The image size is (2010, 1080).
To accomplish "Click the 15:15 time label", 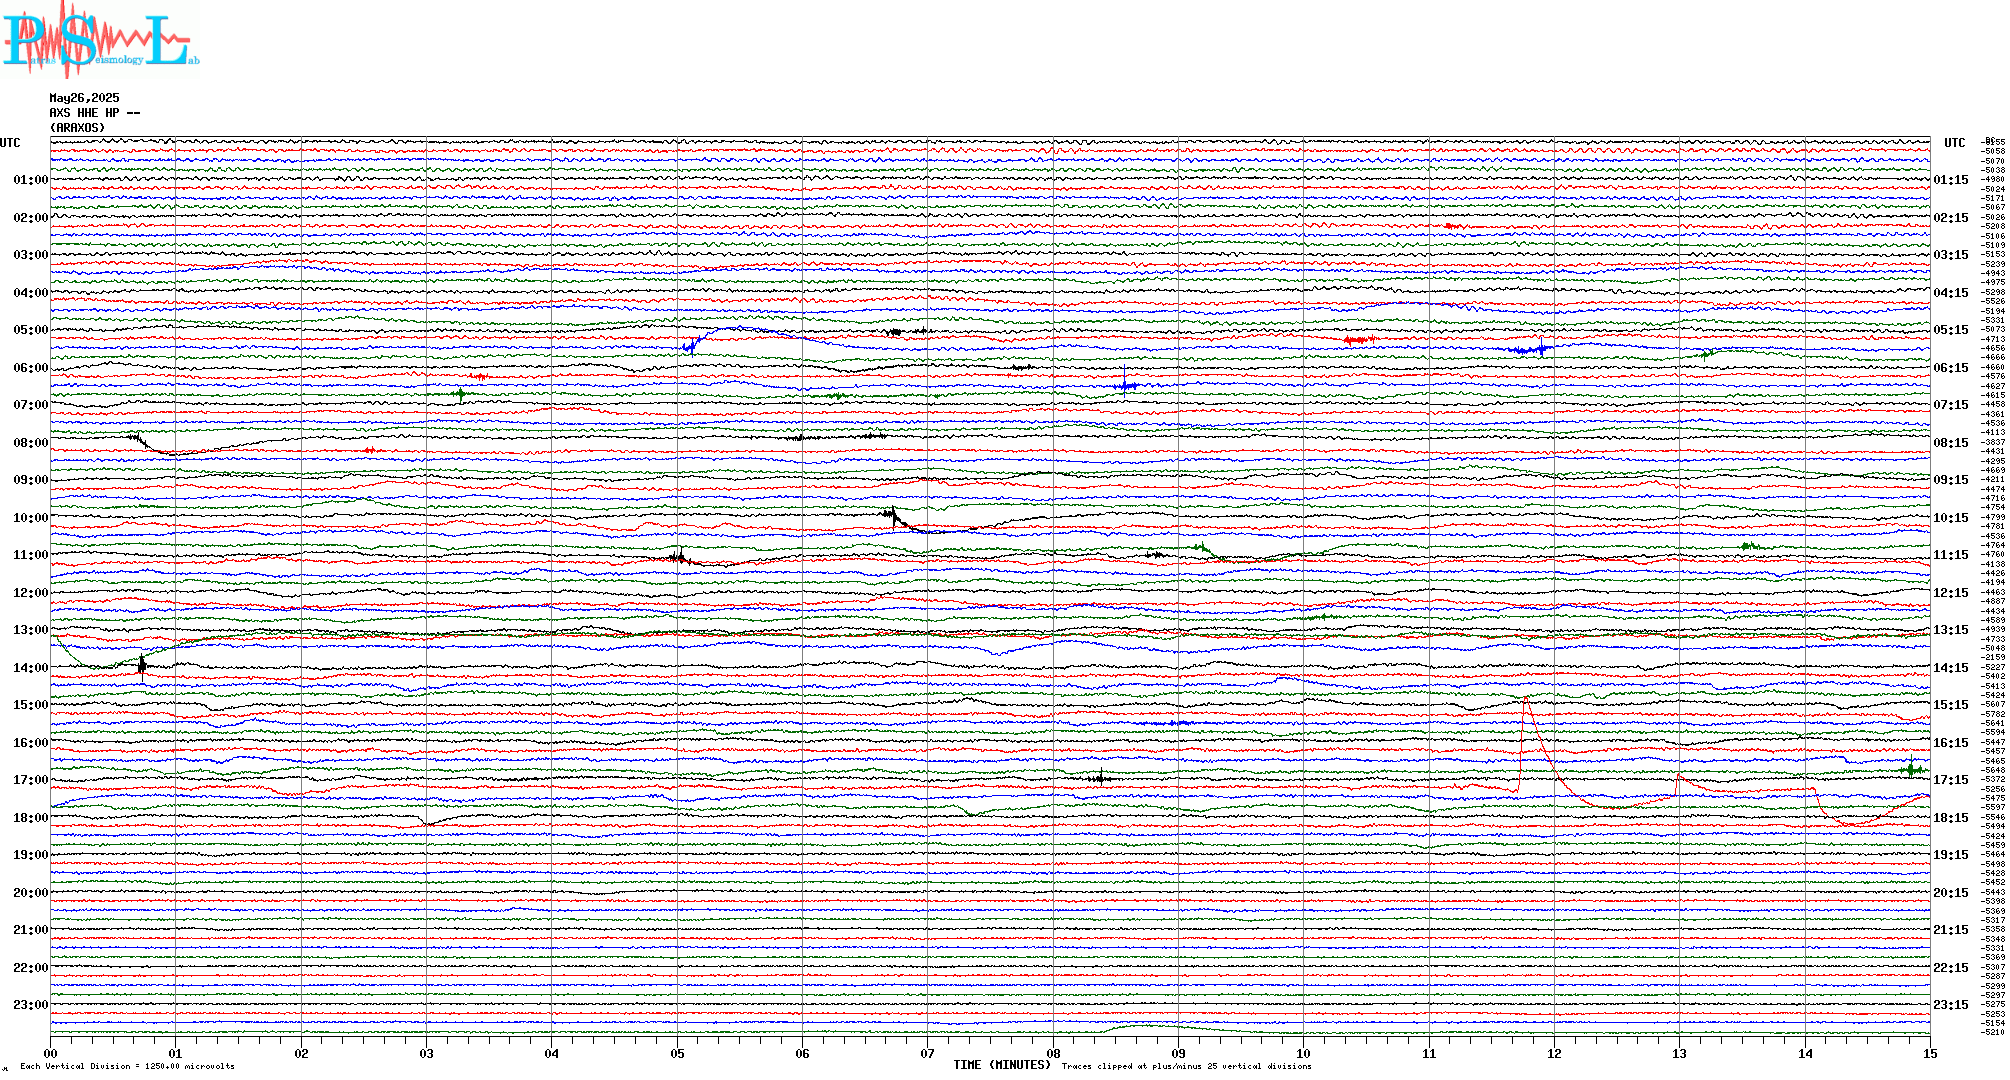I will pyautogui.click(x=1951, y=705).
